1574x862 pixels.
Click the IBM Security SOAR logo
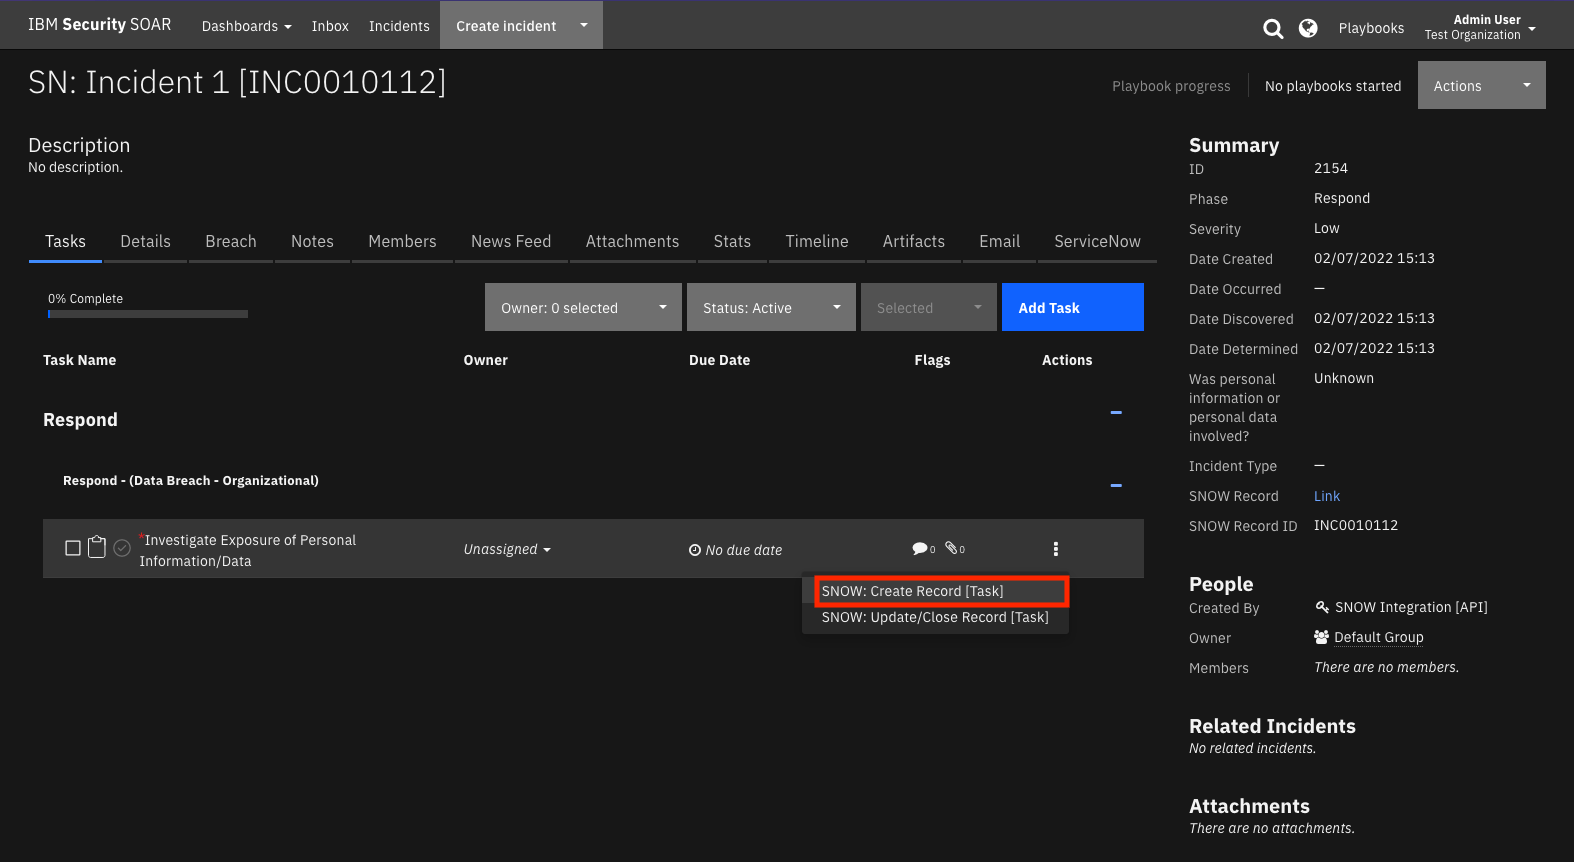click(x=99, y=24)
